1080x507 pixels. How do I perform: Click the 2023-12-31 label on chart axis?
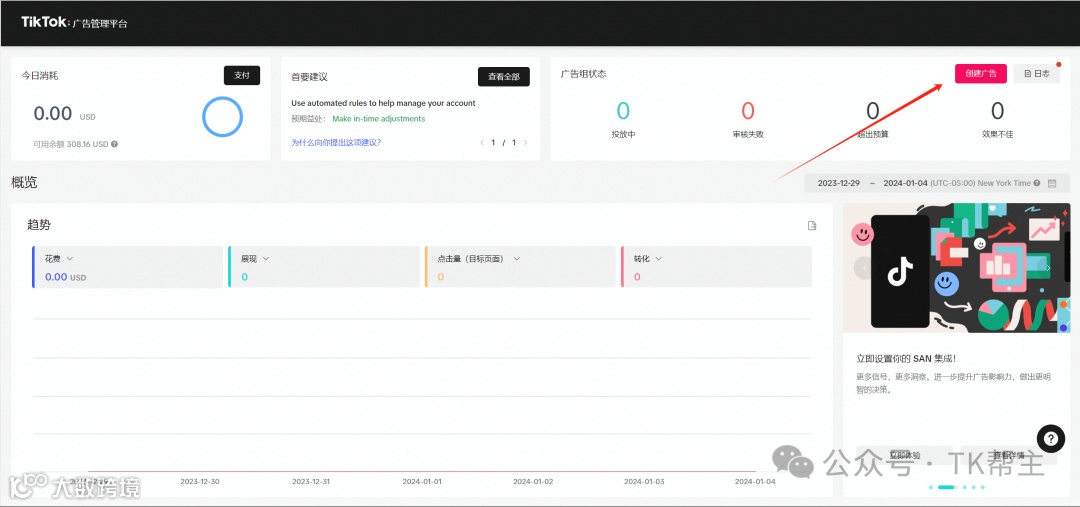(x=311, y=482)
